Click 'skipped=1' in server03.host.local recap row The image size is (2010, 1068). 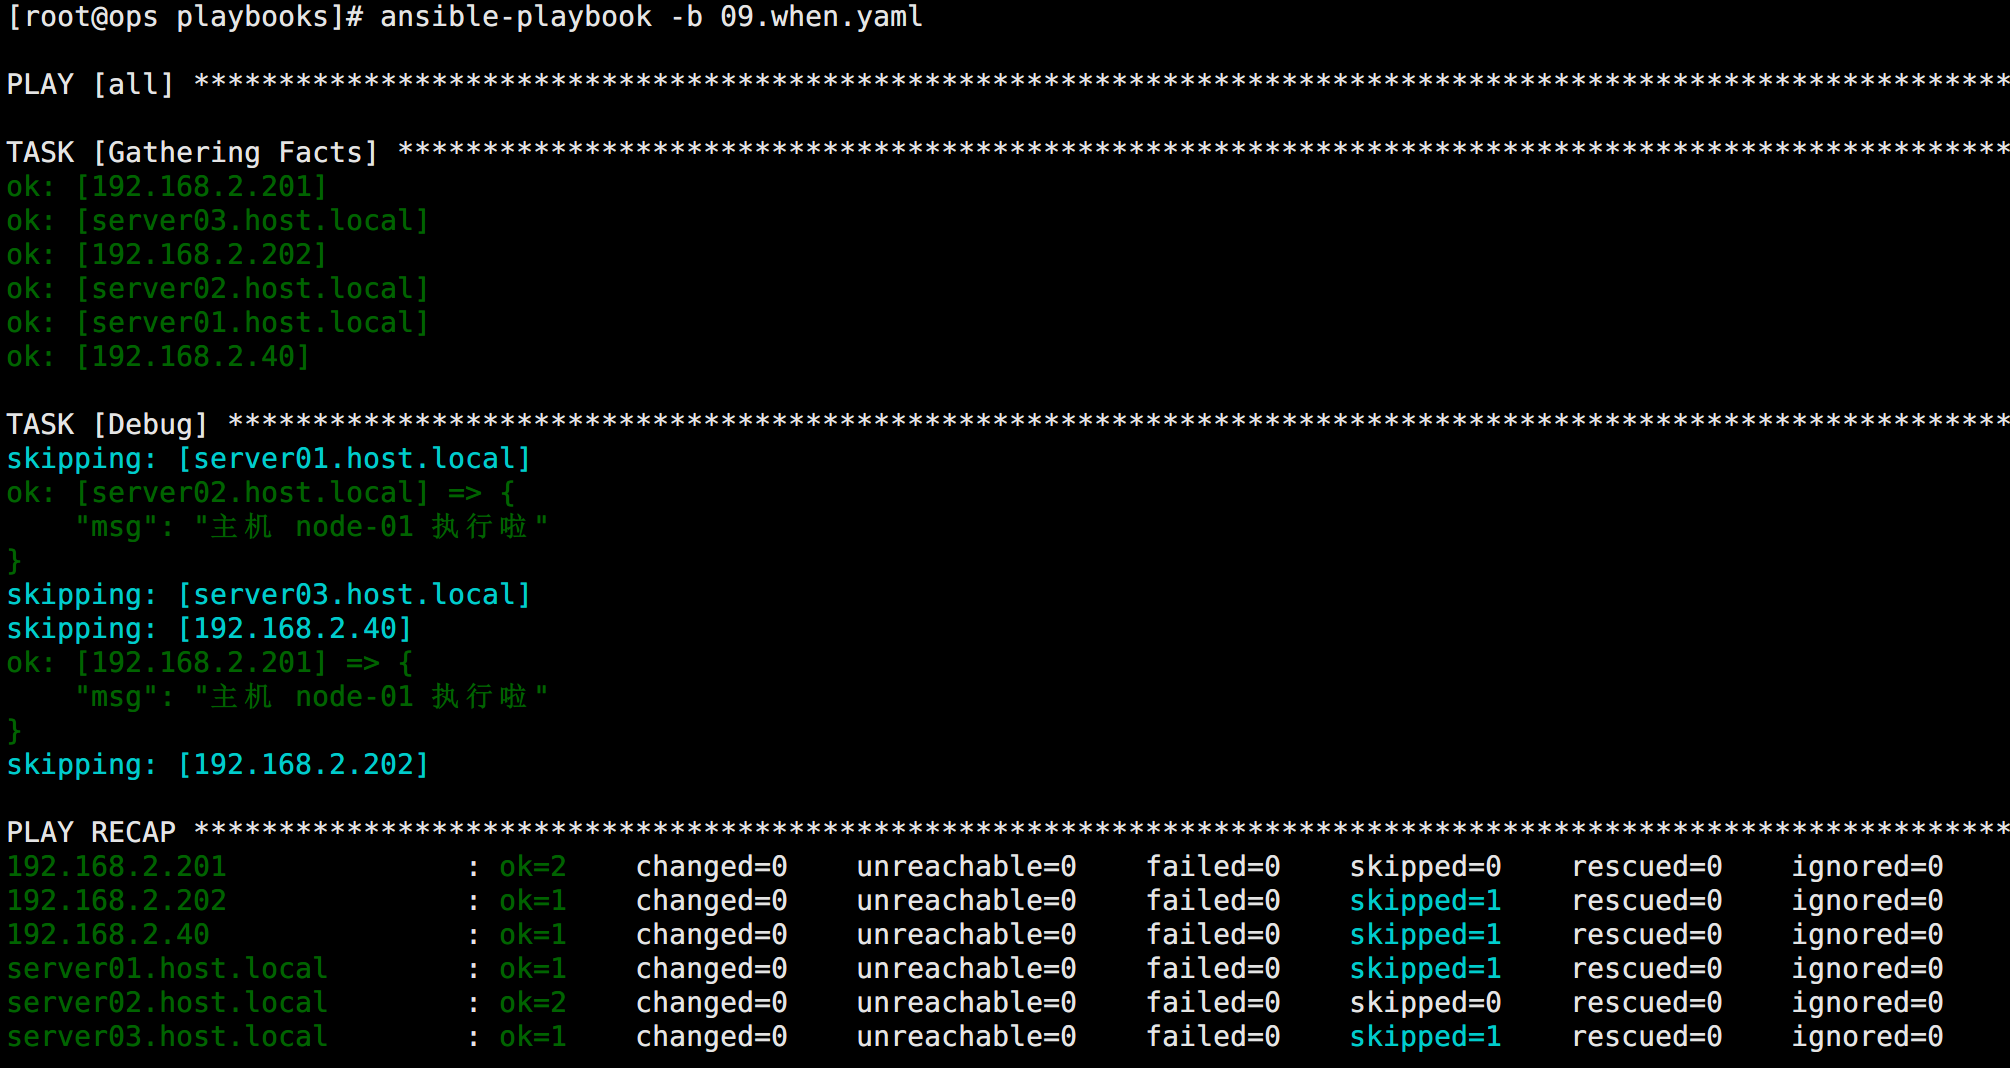(x=1425, y=1036)
